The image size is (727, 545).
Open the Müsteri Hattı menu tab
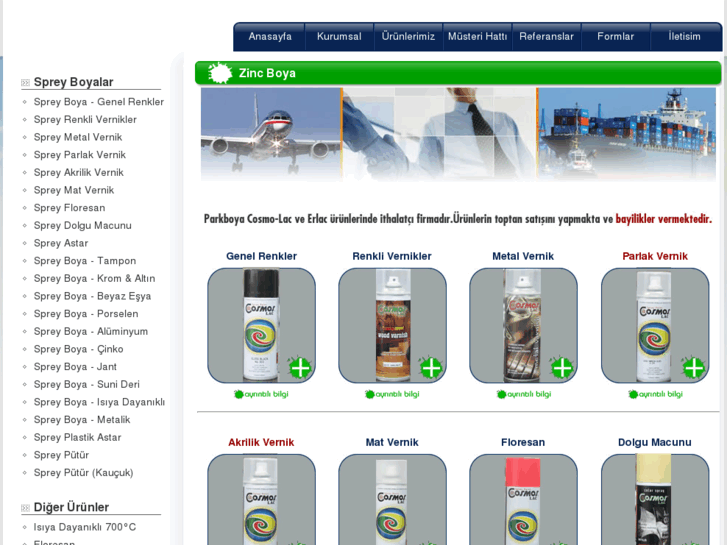[477, 37]
